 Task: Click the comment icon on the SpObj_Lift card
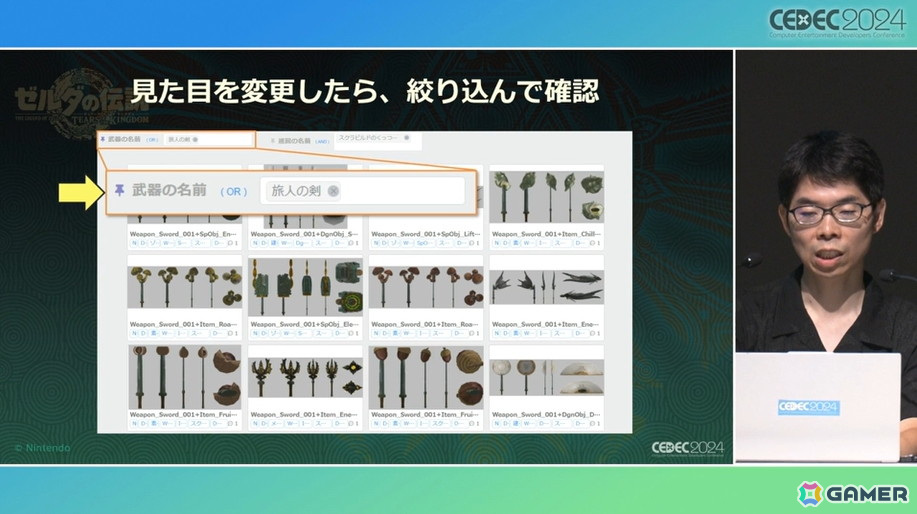pos(472,243)
